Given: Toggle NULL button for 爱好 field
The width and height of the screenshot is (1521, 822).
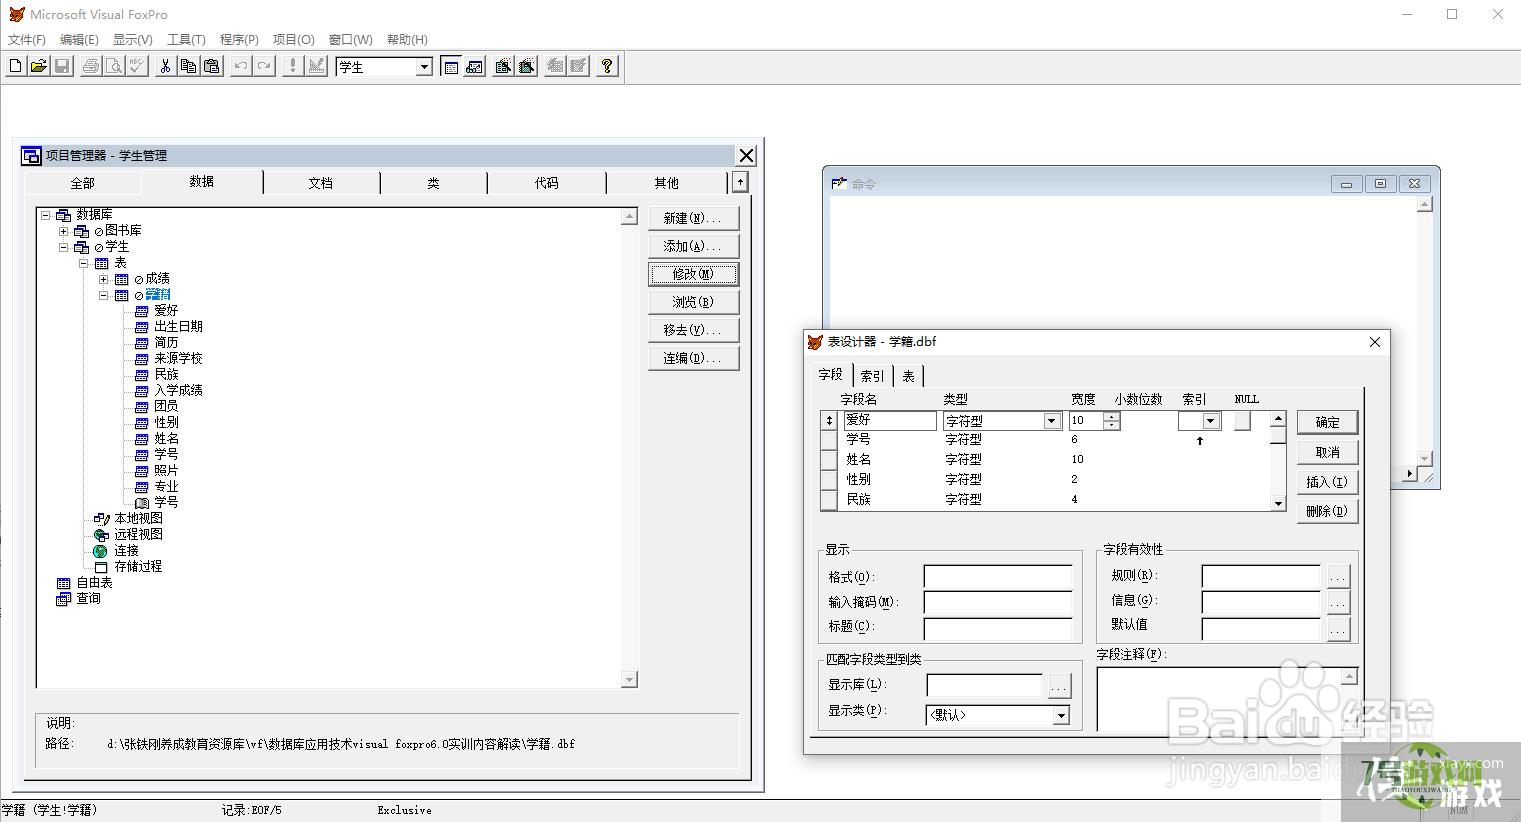Looking at the screenshot, I should click(x=1242, y=421).
